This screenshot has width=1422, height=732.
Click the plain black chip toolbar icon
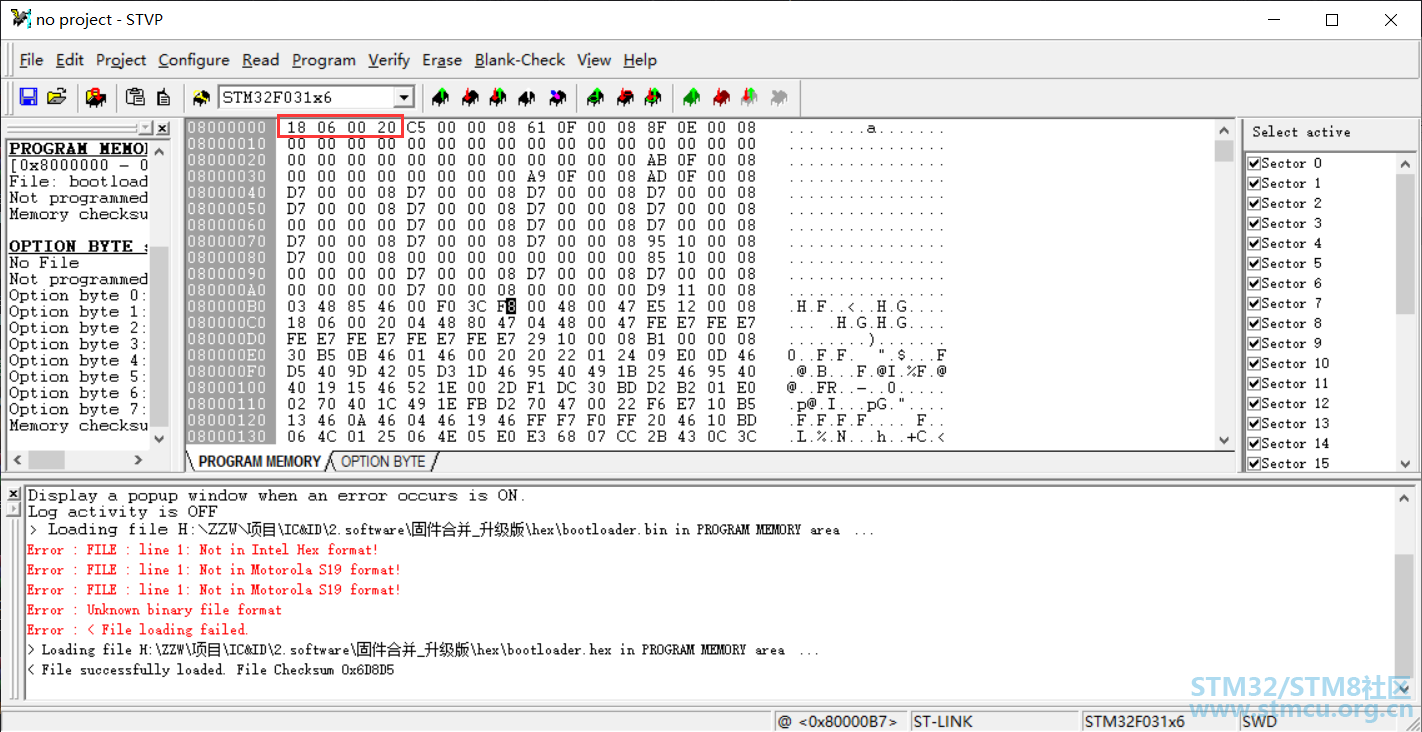pyautogui.click(x=527, y=97)
